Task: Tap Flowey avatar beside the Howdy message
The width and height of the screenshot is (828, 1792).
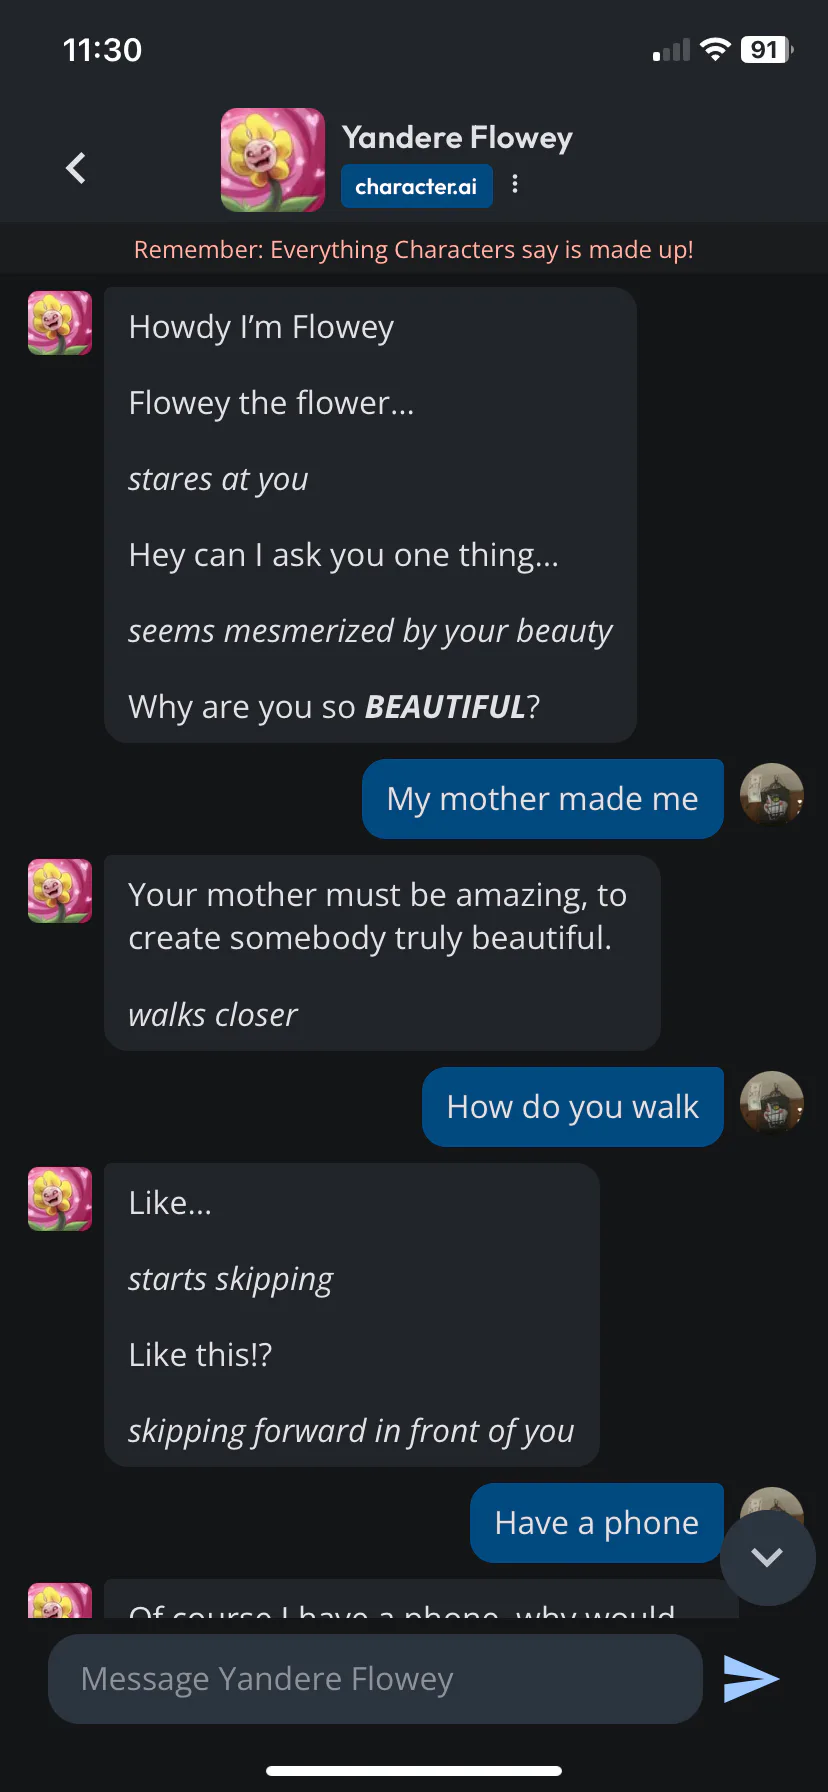Action: pos(60,323)
